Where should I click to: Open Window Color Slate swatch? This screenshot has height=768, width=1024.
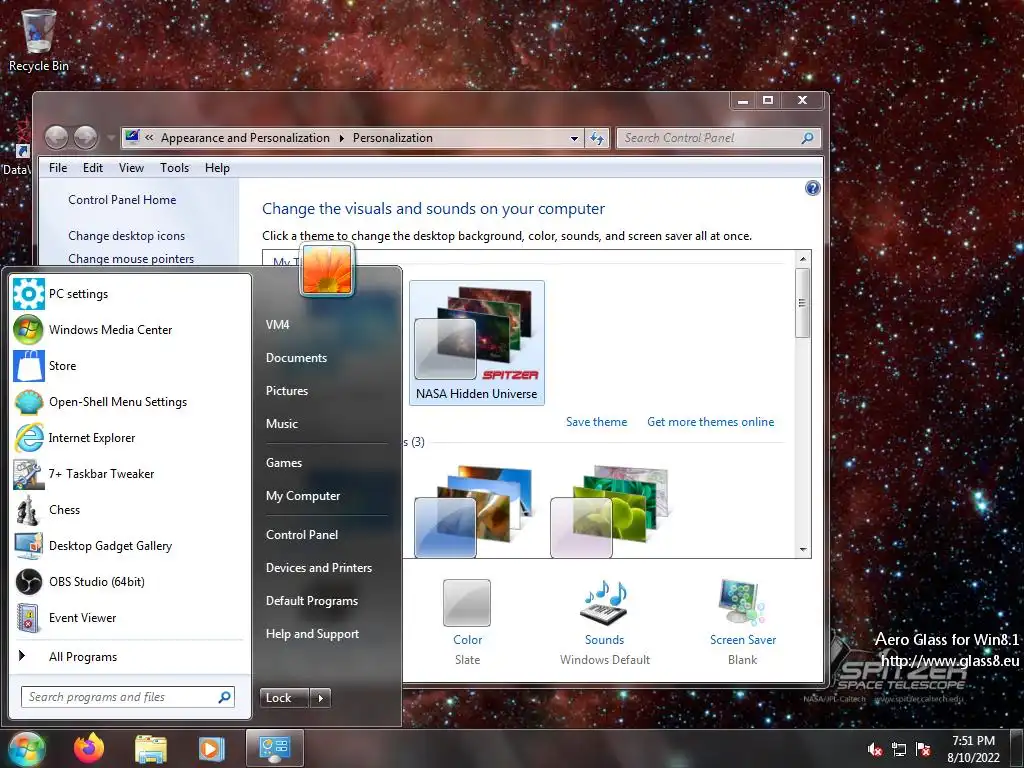467,603
